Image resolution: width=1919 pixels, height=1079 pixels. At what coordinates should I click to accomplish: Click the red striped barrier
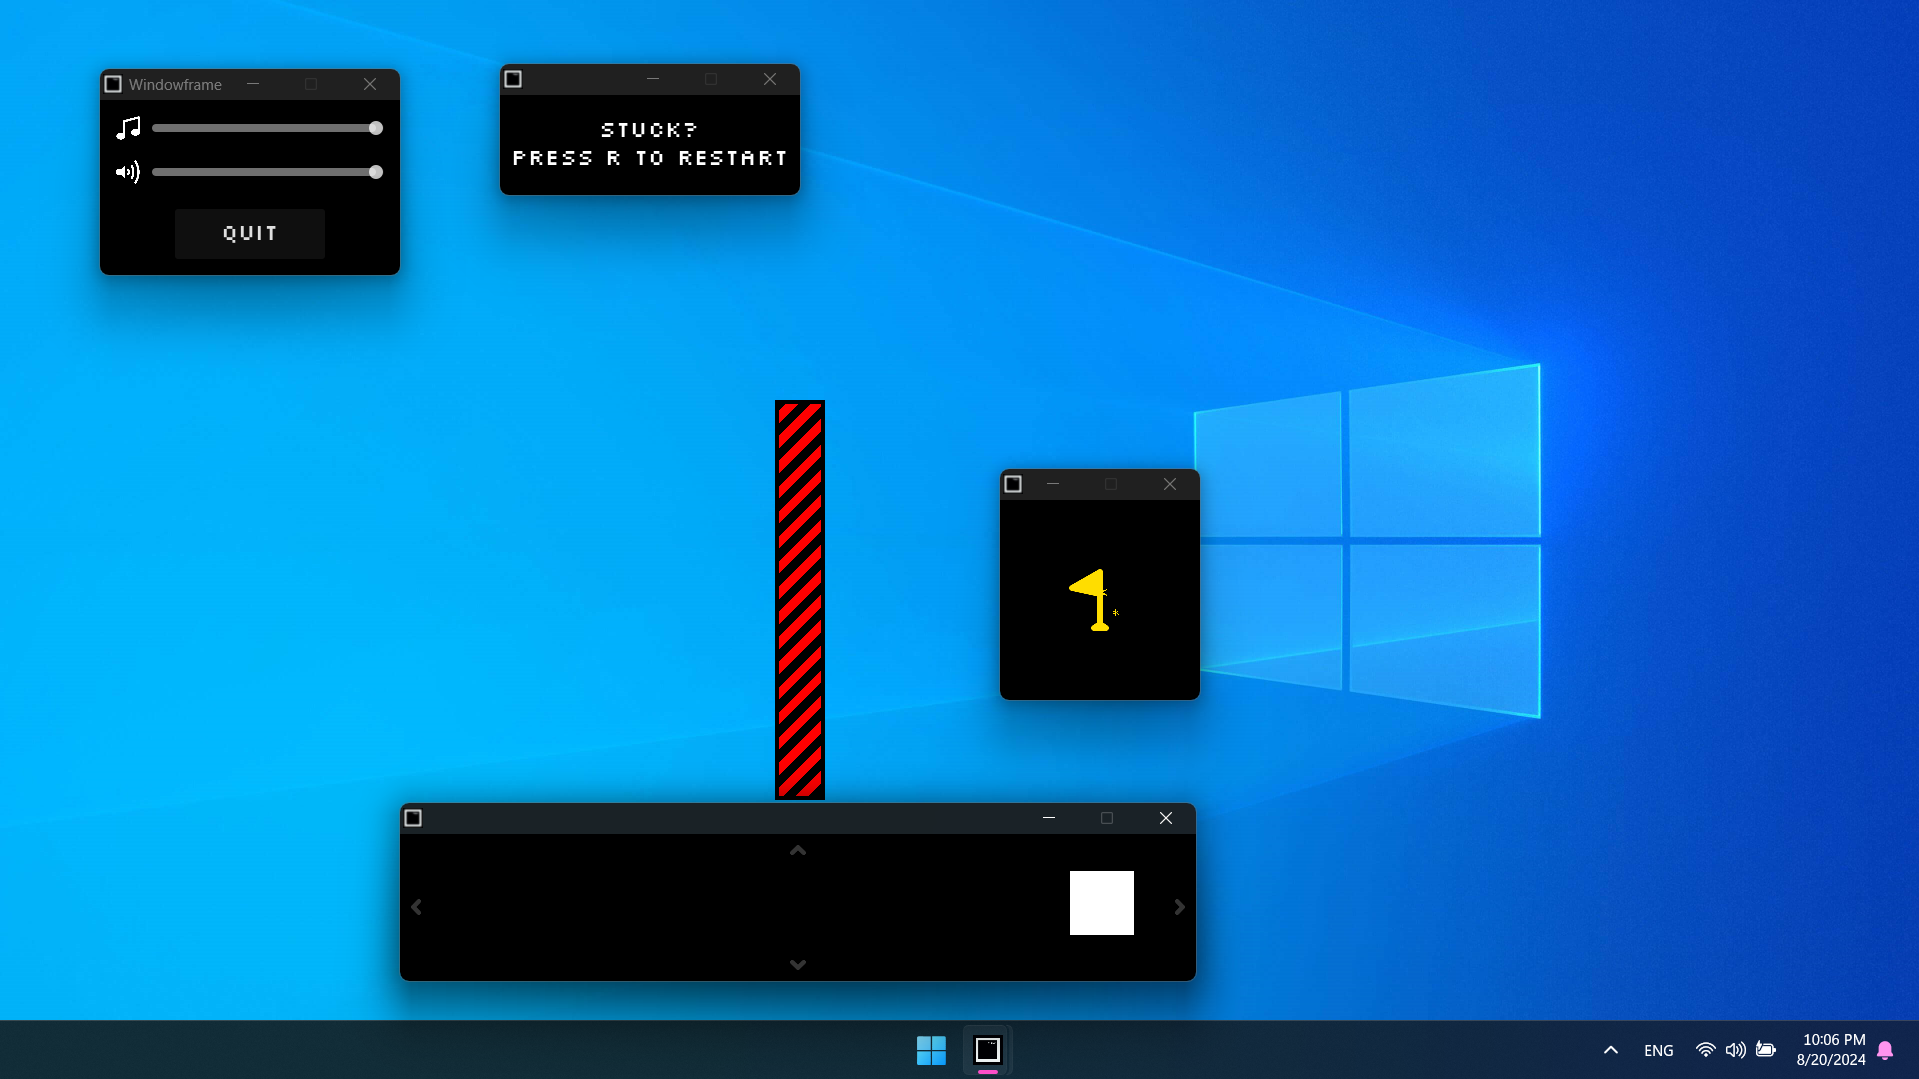click(x=800, y=600)
